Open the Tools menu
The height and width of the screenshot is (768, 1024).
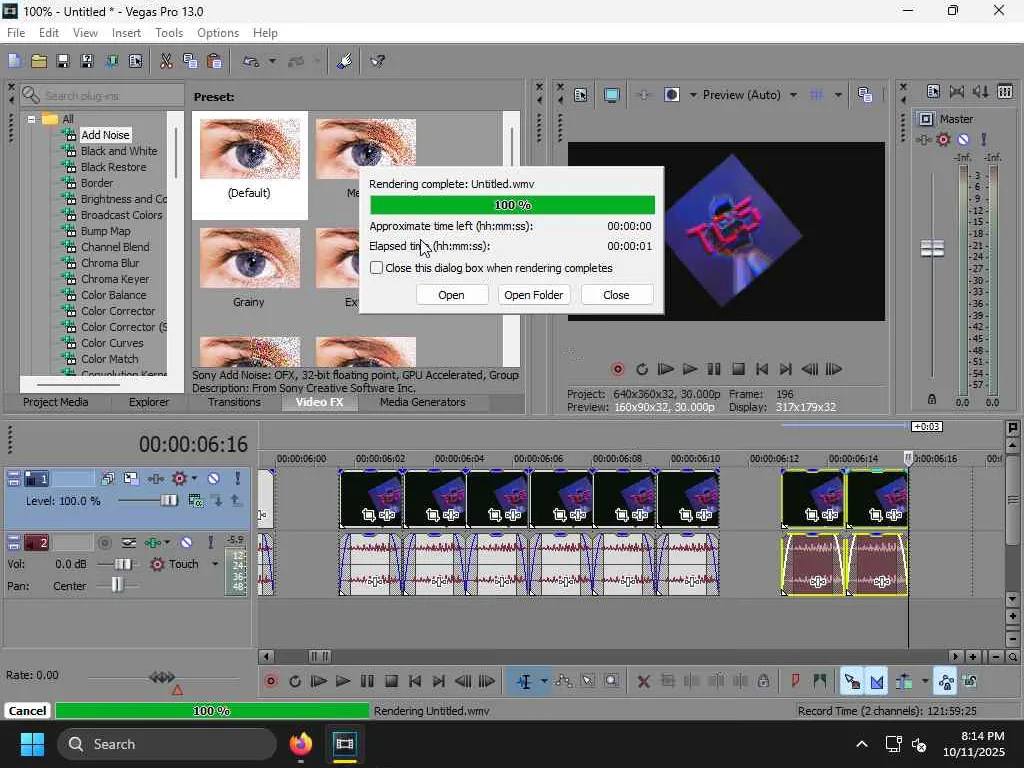pyautogui.click(x=169, y=33)
